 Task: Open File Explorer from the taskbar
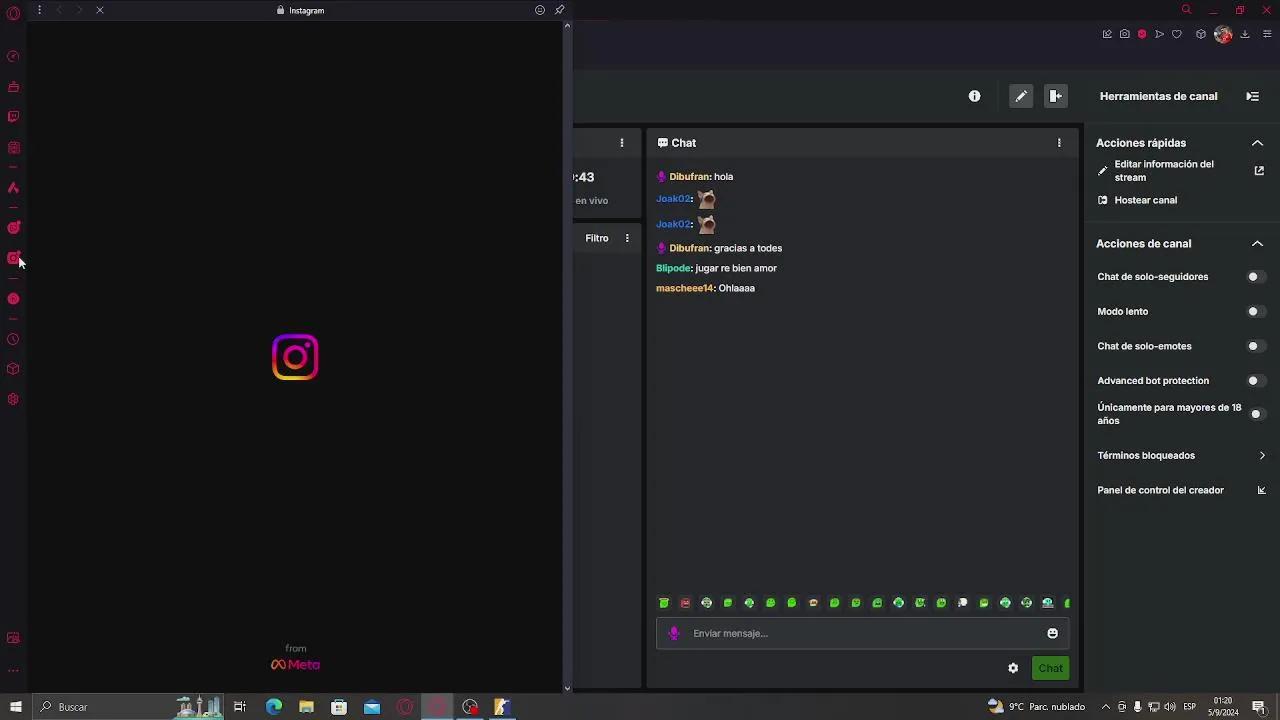tap(306, 707)
